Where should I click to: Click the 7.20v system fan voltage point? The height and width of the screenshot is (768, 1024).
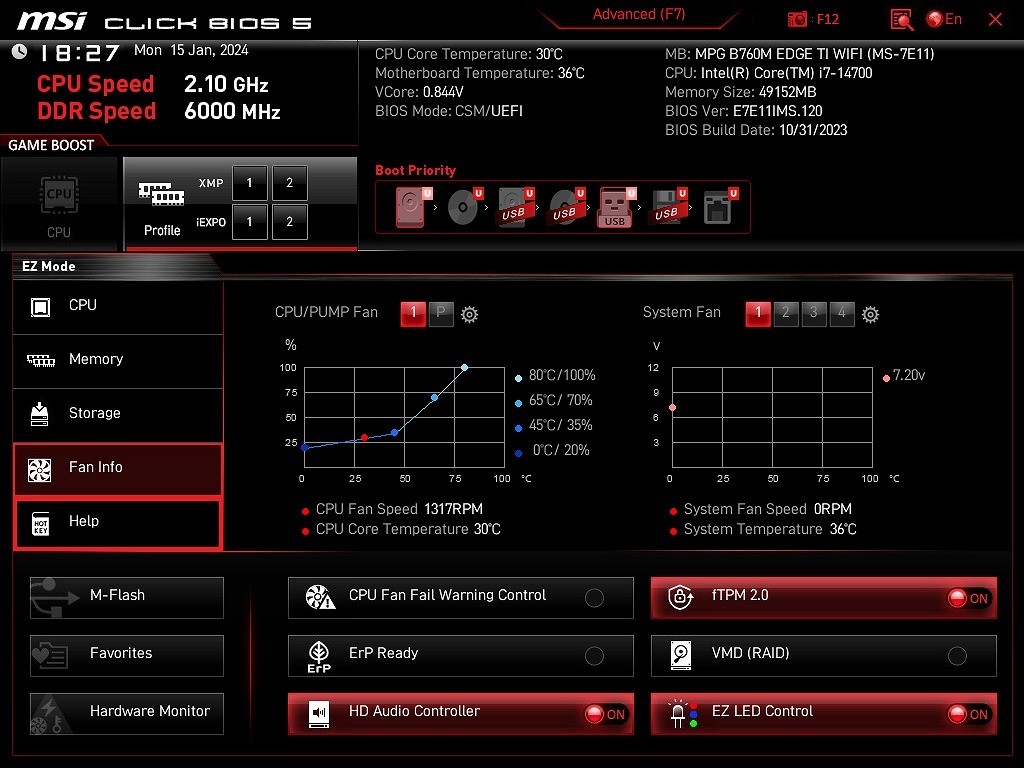tap(672, 408)
